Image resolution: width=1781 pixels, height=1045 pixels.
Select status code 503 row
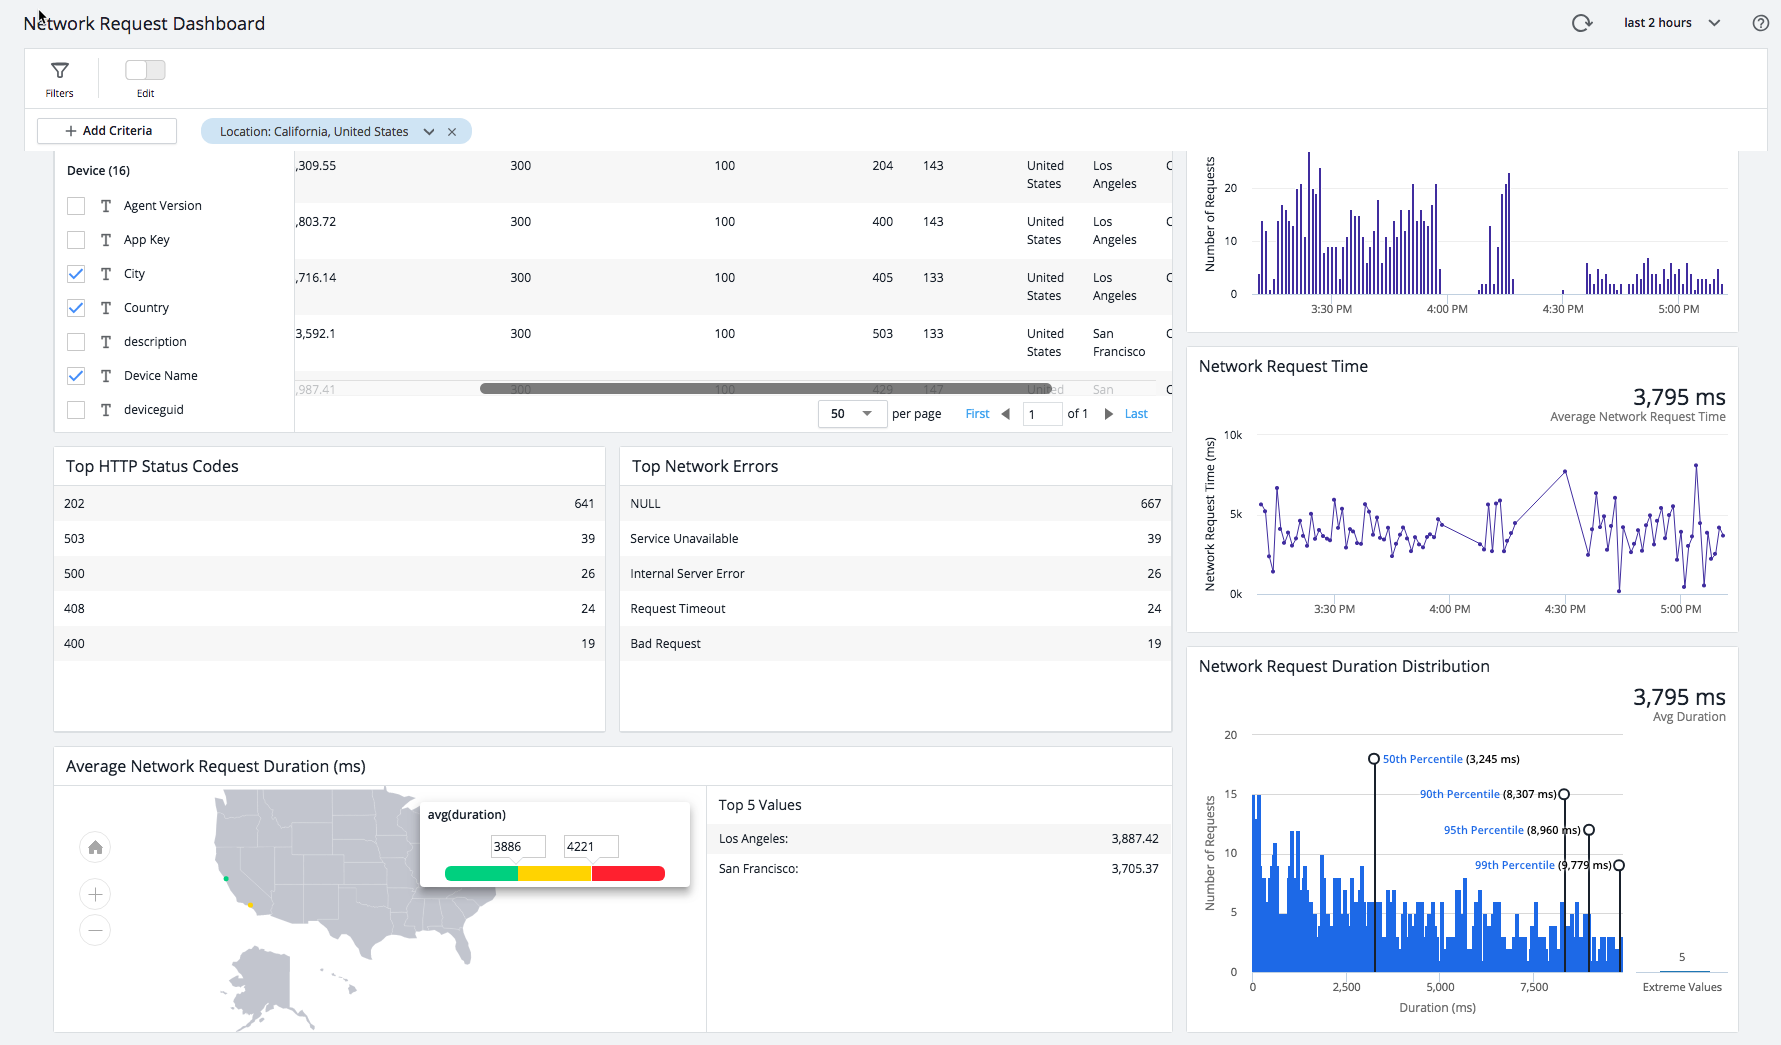click(329, 539)
